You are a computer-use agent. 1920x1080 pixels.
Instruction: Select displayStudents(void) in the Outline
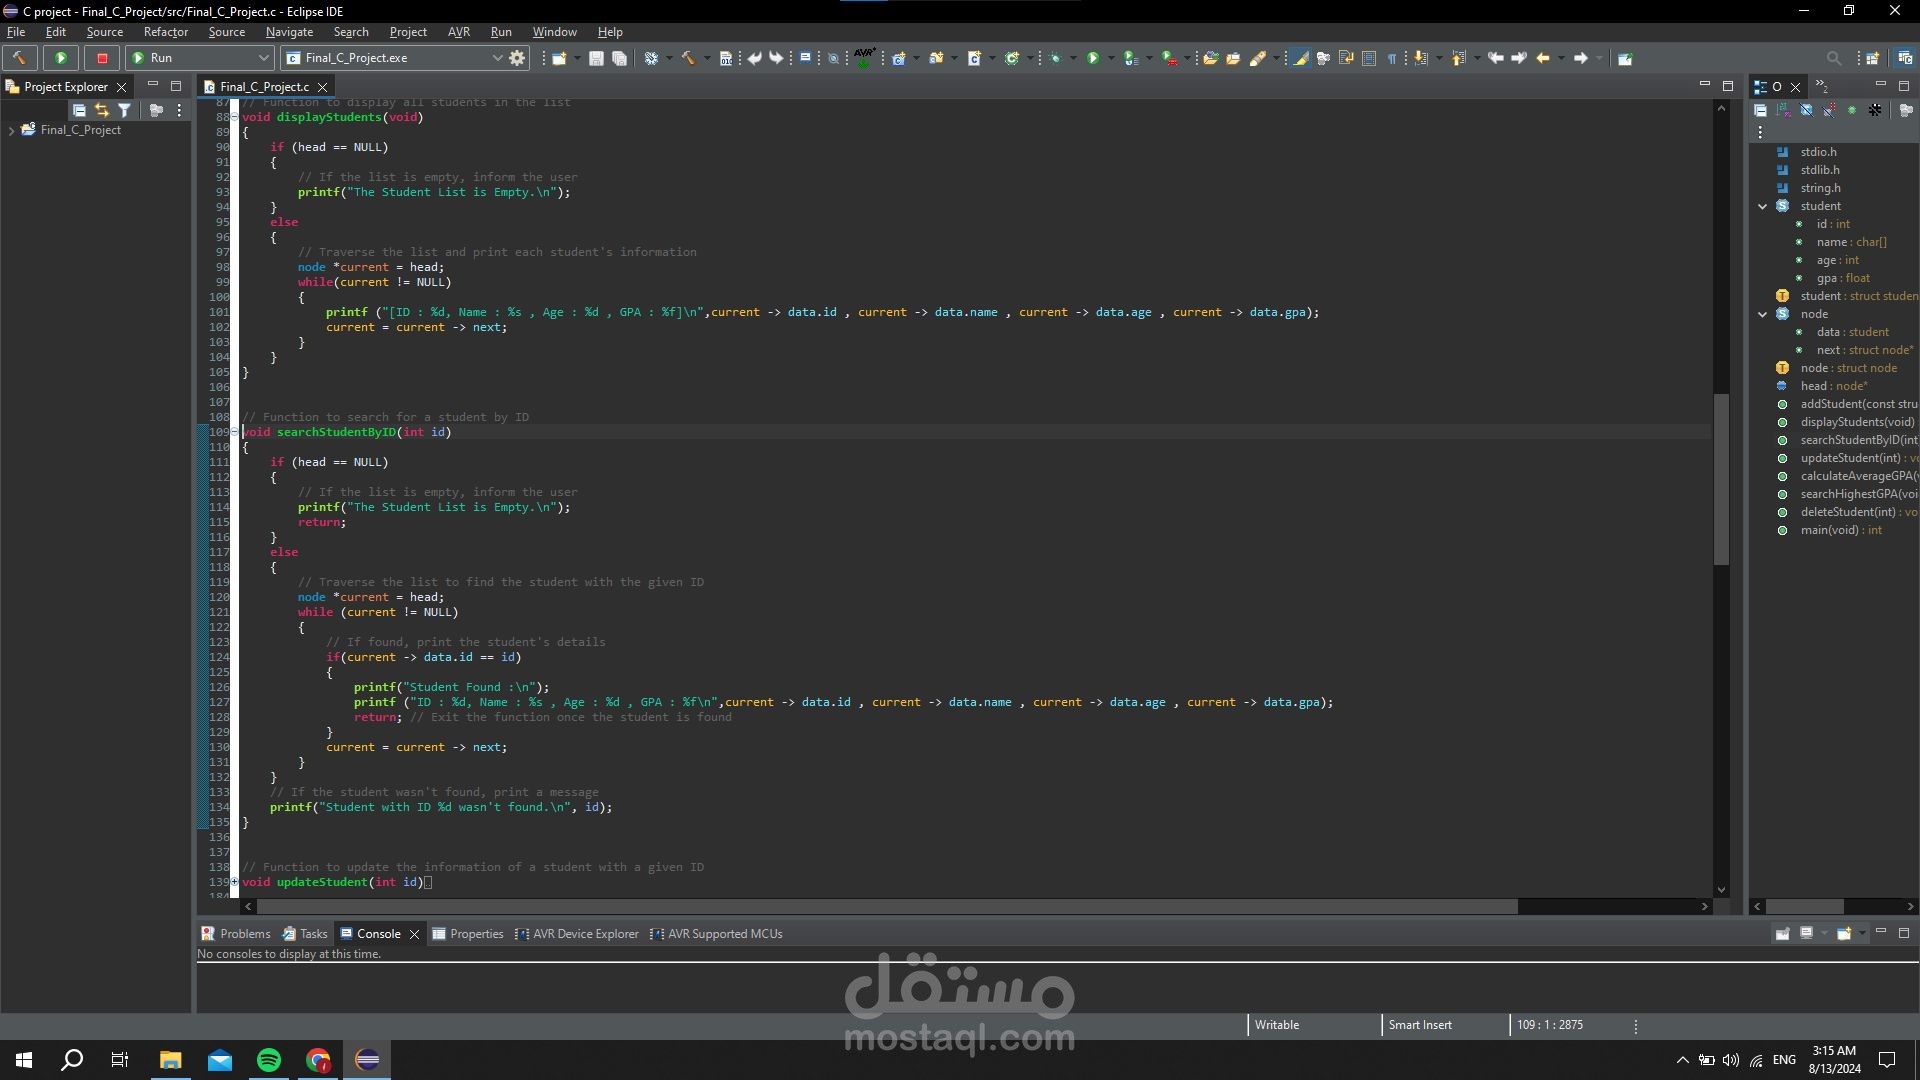pos(1856,422)
